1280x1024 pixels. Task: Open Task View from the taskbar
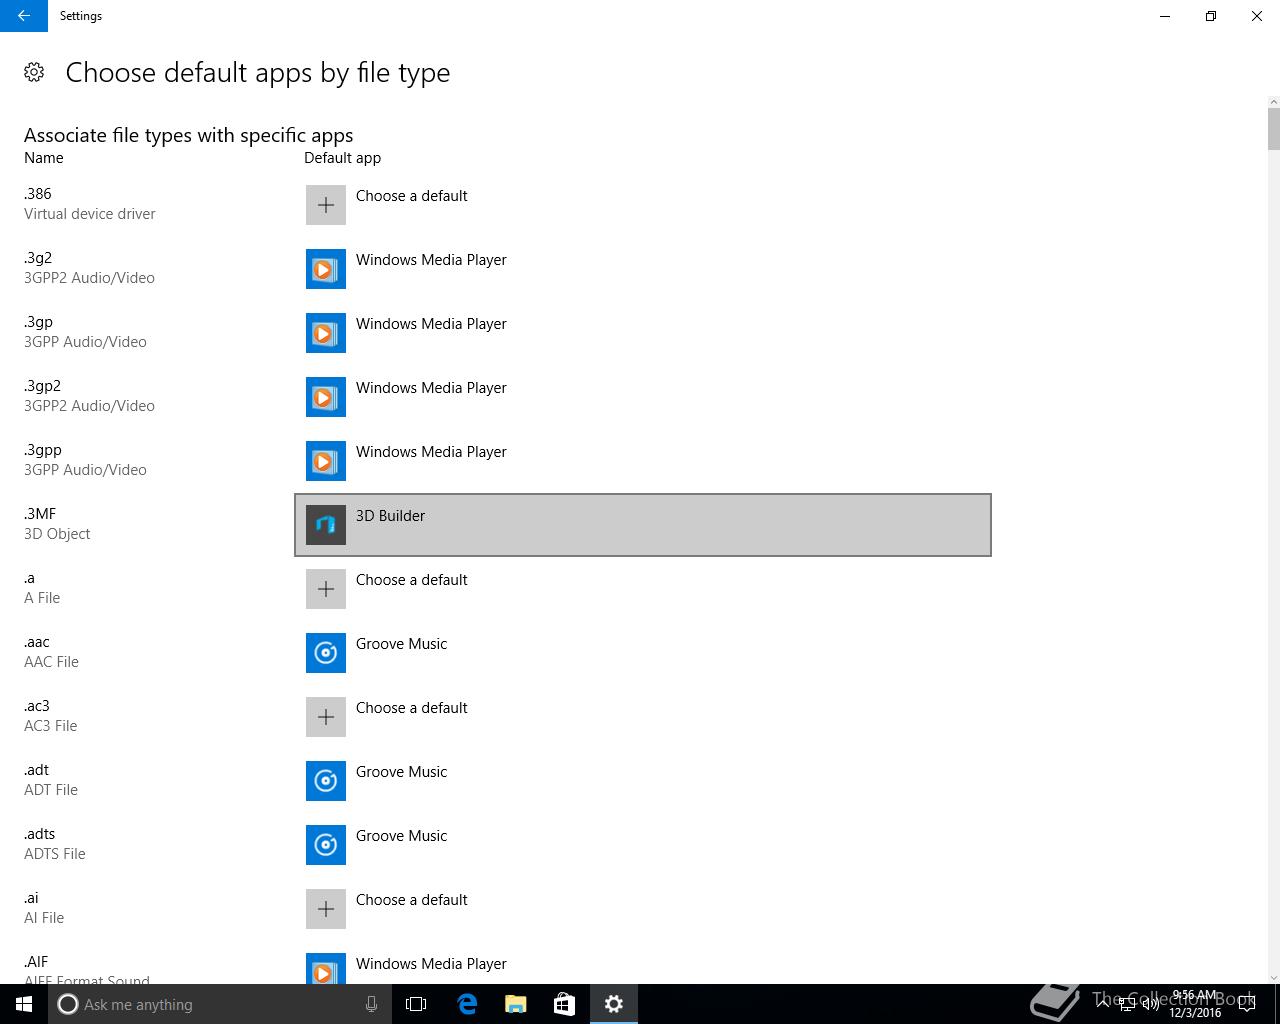click(416, 1004)
